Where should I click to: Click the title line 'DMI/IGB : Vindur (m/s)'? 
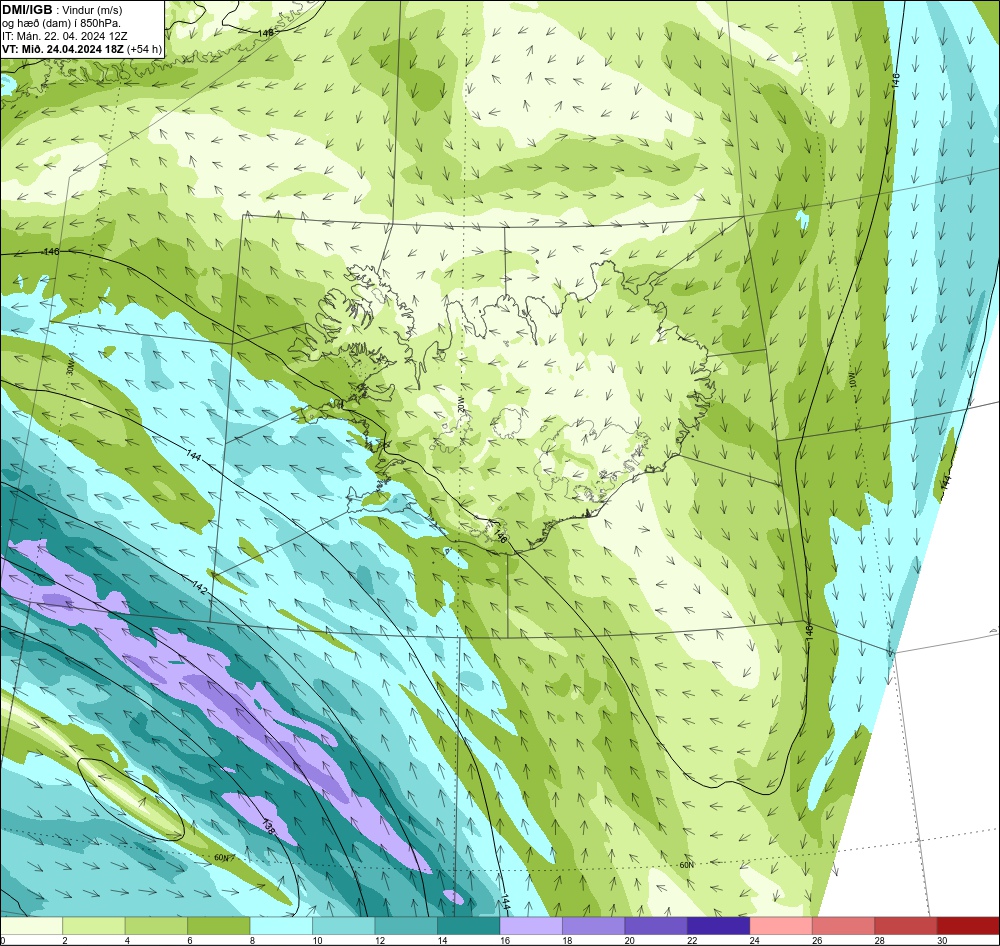point(62,10)
